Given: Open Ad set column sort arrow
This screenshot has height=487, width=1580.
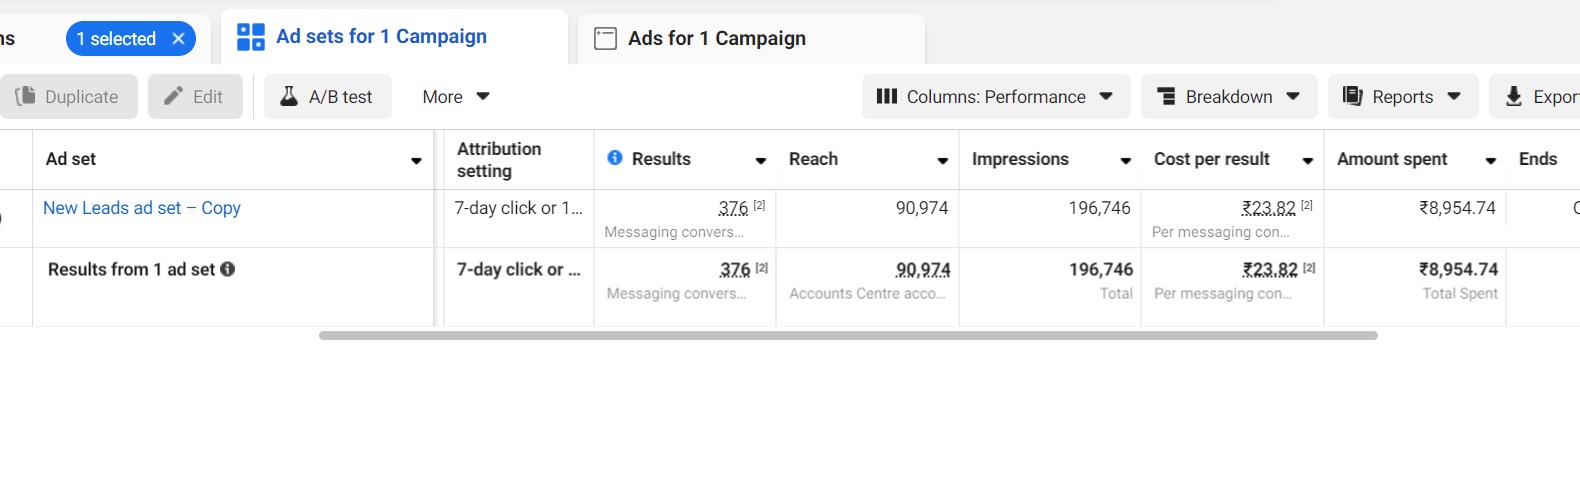Looking at the screenshot, I should pyautogui.click(x=416, y=160).
